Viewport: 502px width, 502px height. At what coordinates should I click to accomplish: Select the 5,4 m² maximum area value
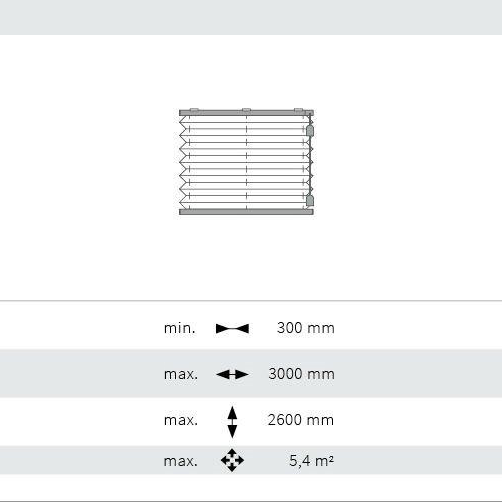point(311,461)
